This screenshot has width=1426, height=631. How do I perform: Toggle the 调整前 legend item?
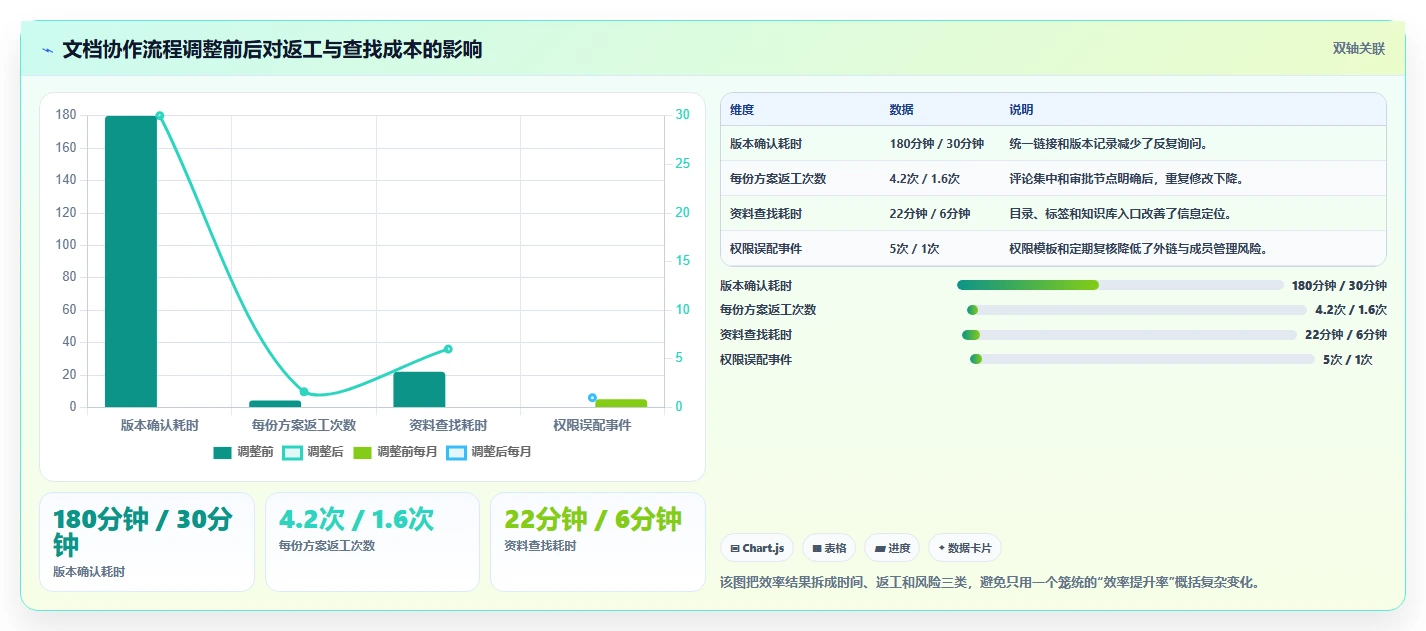[x=243, y=452]
